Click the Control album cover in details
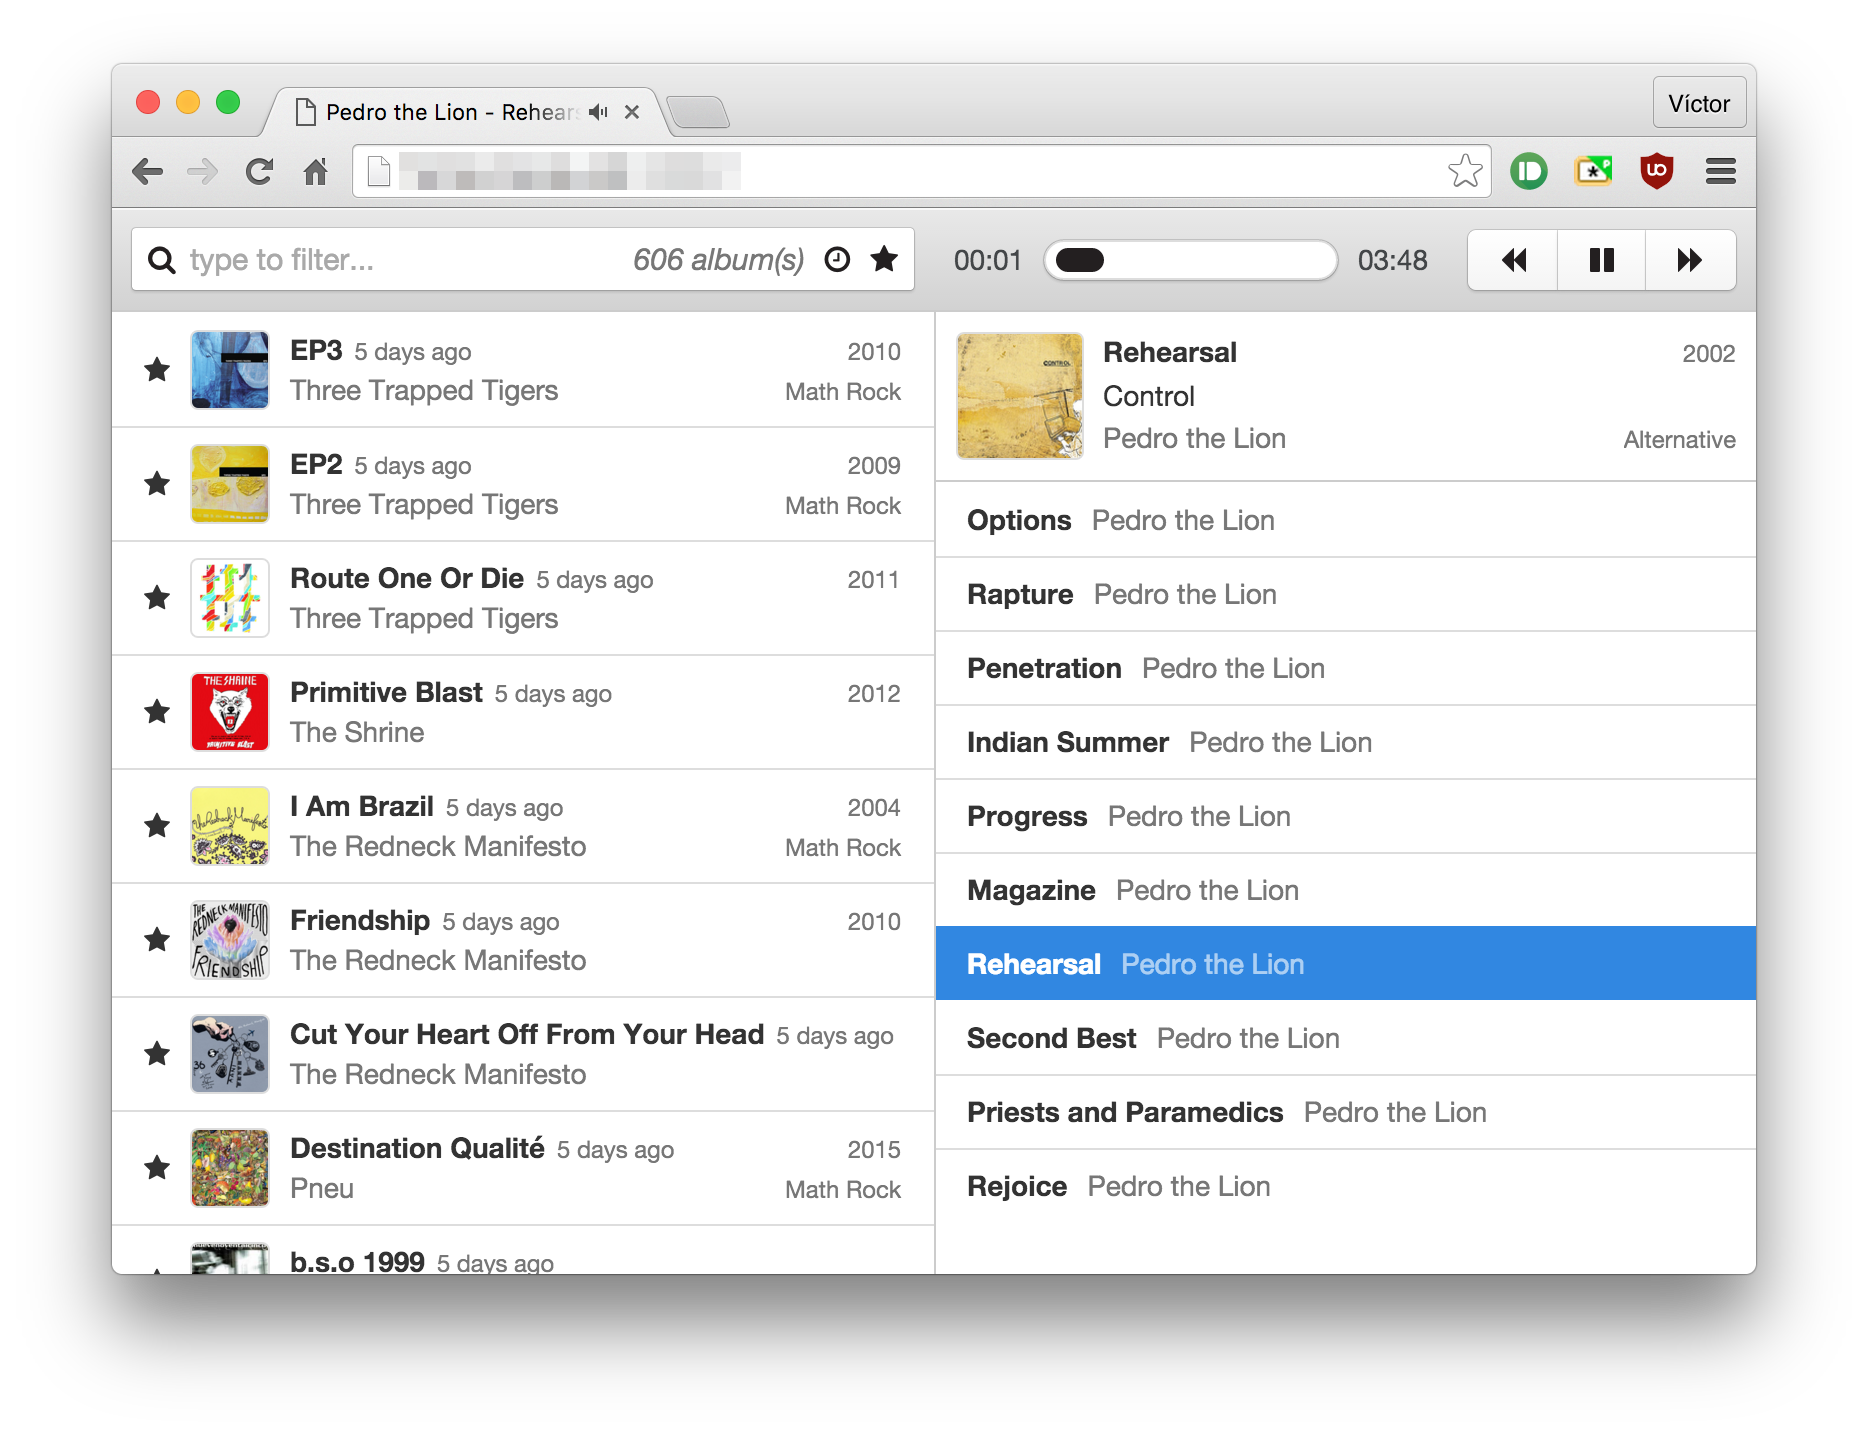Image resolution: width=1868 pixels, height=1434 pixels. [x=1020, y=396]
